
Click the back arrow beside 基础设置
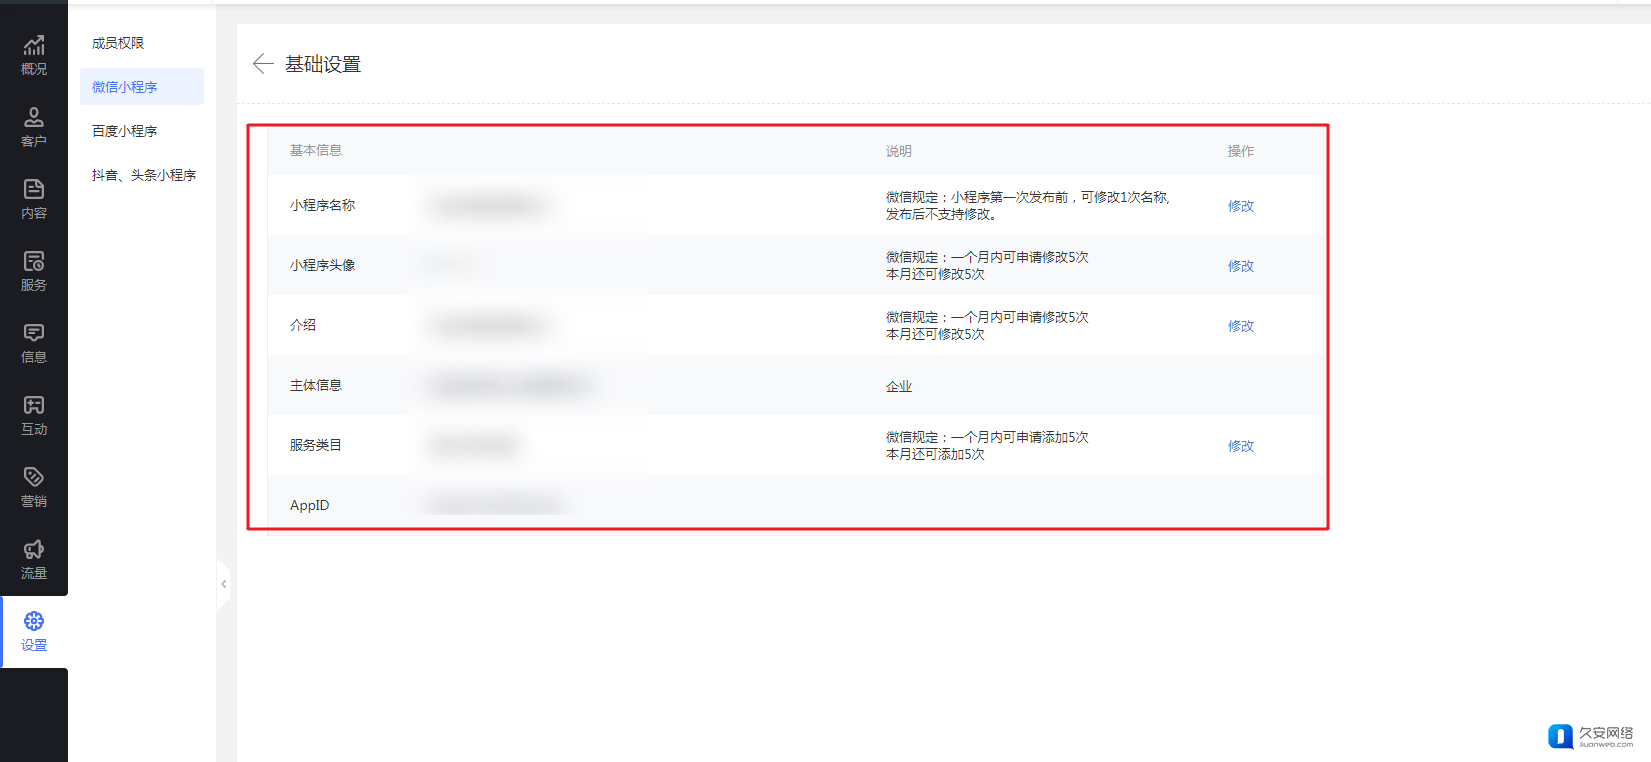[263, 64]
